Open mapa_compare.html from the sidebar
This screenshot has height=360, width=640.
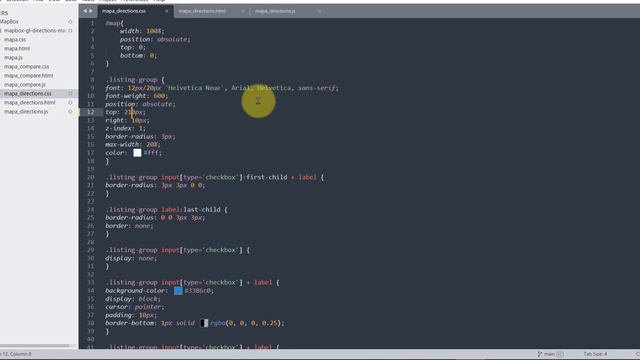pyautogui.click(x=29, y=76)
